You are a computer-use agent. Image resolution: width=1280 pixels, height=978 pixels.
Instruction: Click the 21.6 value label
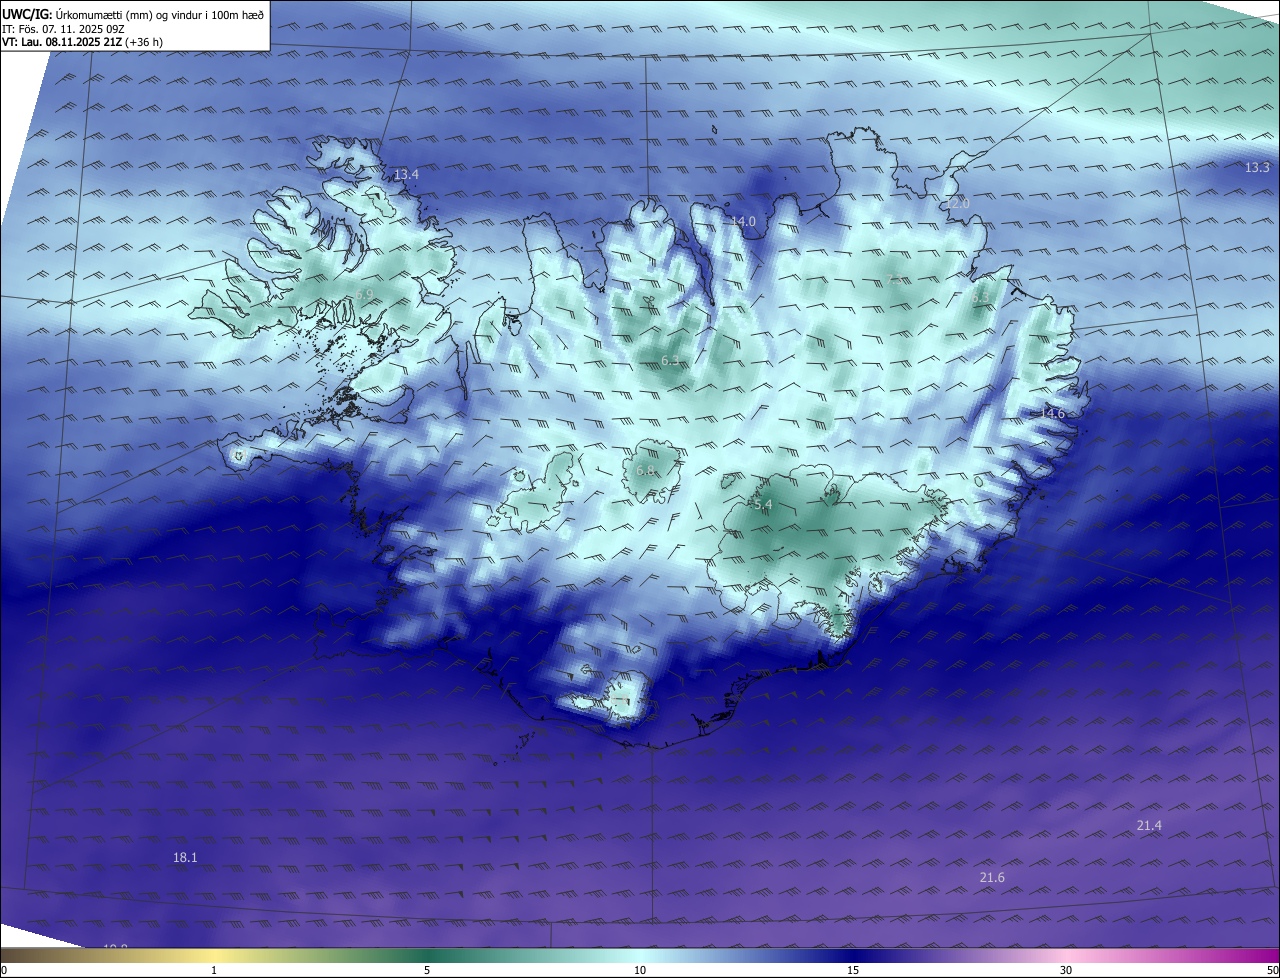(x=991, y=877)
